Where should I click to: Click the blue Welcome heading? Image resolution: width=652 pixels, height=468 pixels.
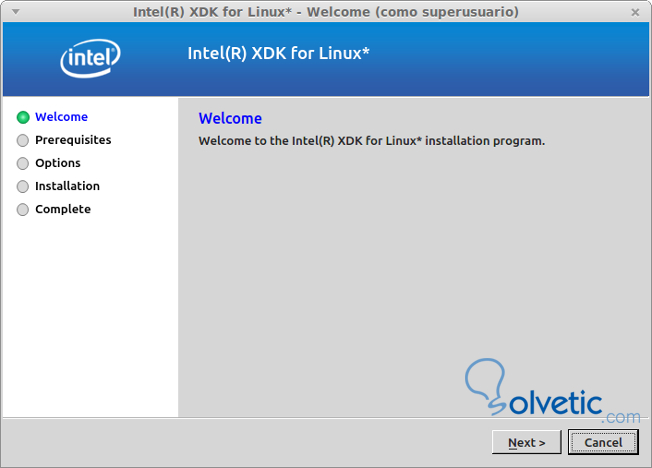point(230,119)
